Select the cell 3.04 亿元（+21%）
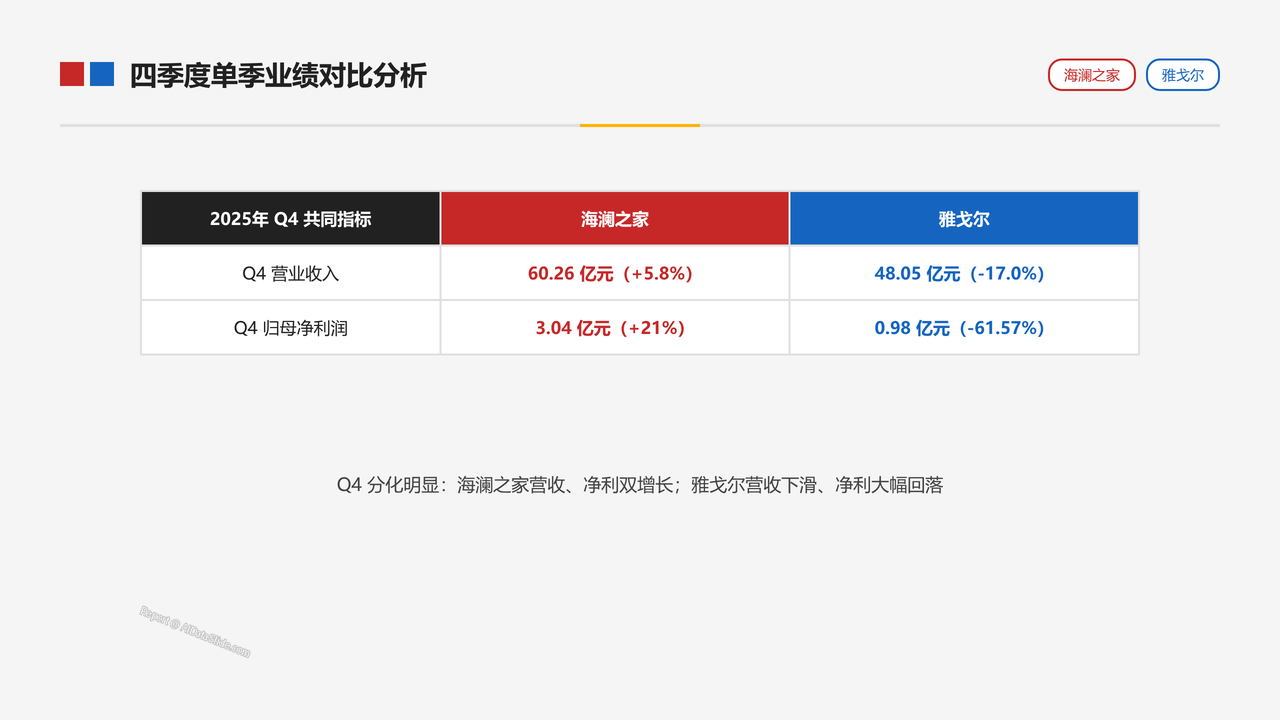The image size is (1280, 720). click(x=615, y=328)
